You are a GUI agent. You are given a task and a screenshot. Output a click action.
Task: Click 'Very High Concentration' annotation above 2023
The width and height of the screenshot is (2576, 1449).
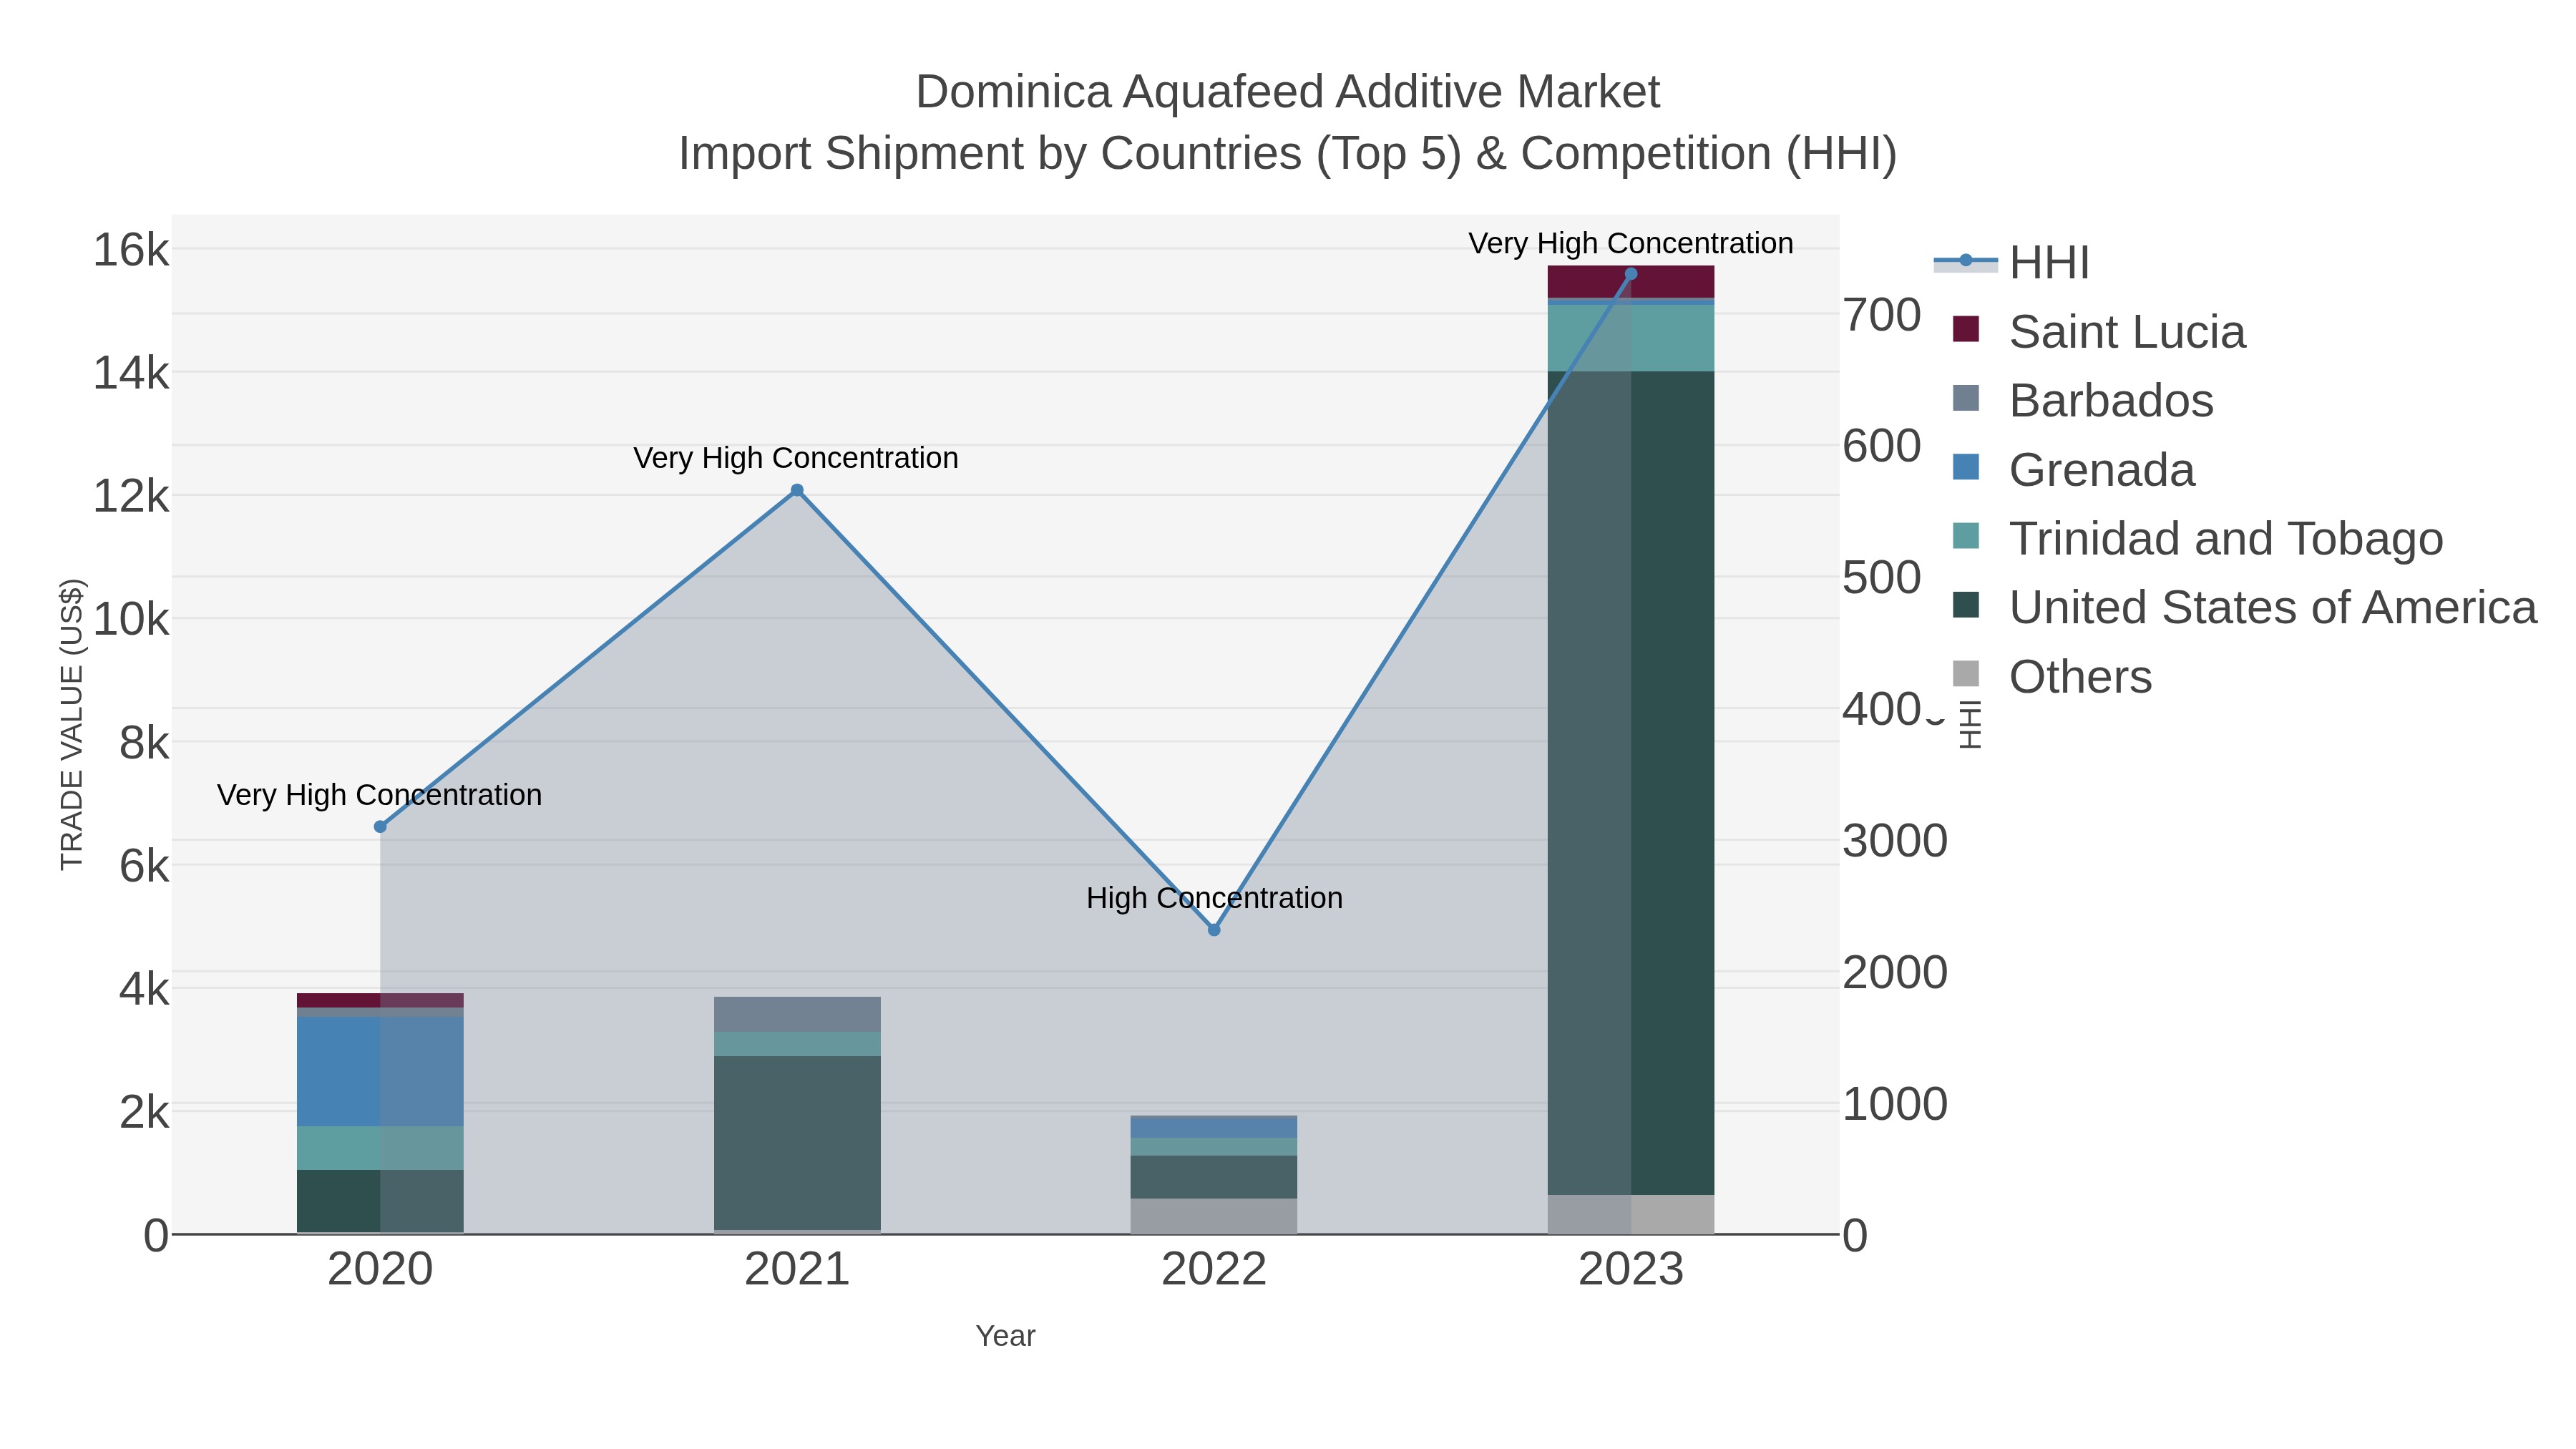pos(1631,243)
